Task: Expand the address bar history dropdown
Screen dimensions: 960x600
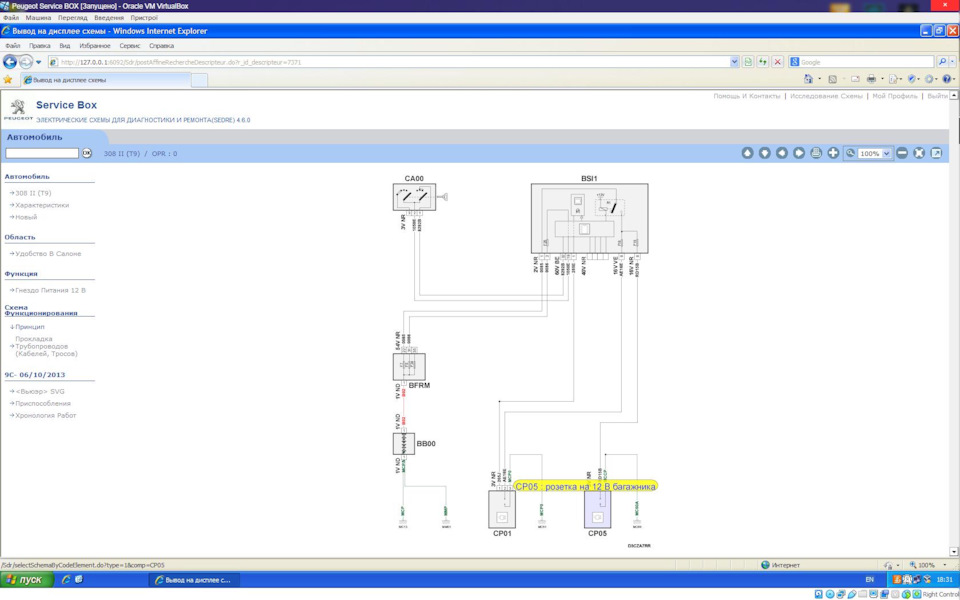Action: point(735,62)
